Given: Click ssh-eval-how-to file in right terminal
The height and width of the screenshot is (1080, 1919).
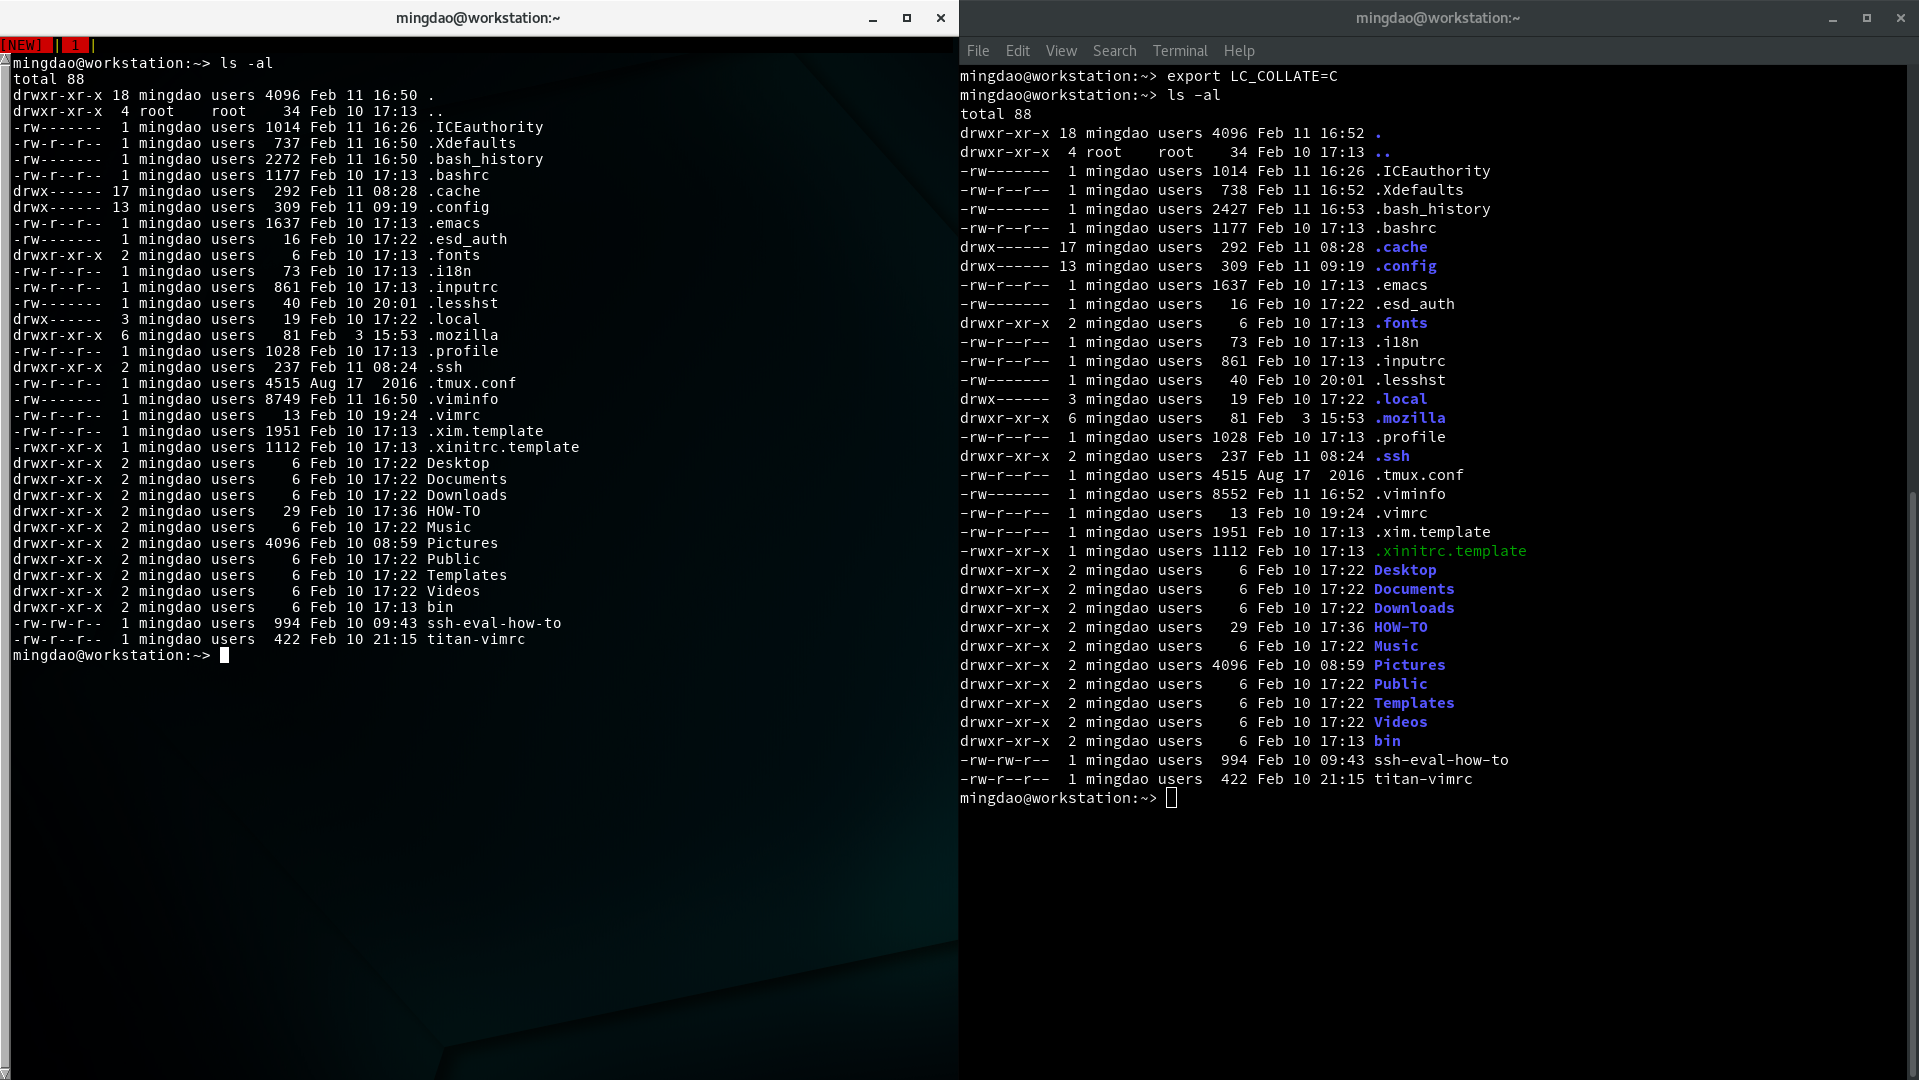Looking at the screenshot, I should 1441,760.
